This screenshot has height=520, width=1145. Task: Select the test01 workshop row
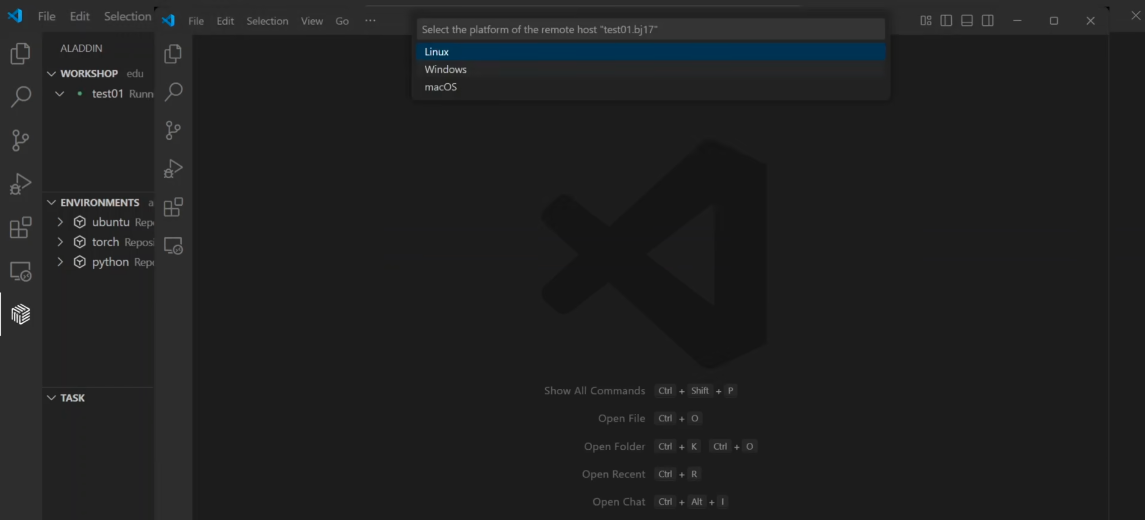click(98, 93)
